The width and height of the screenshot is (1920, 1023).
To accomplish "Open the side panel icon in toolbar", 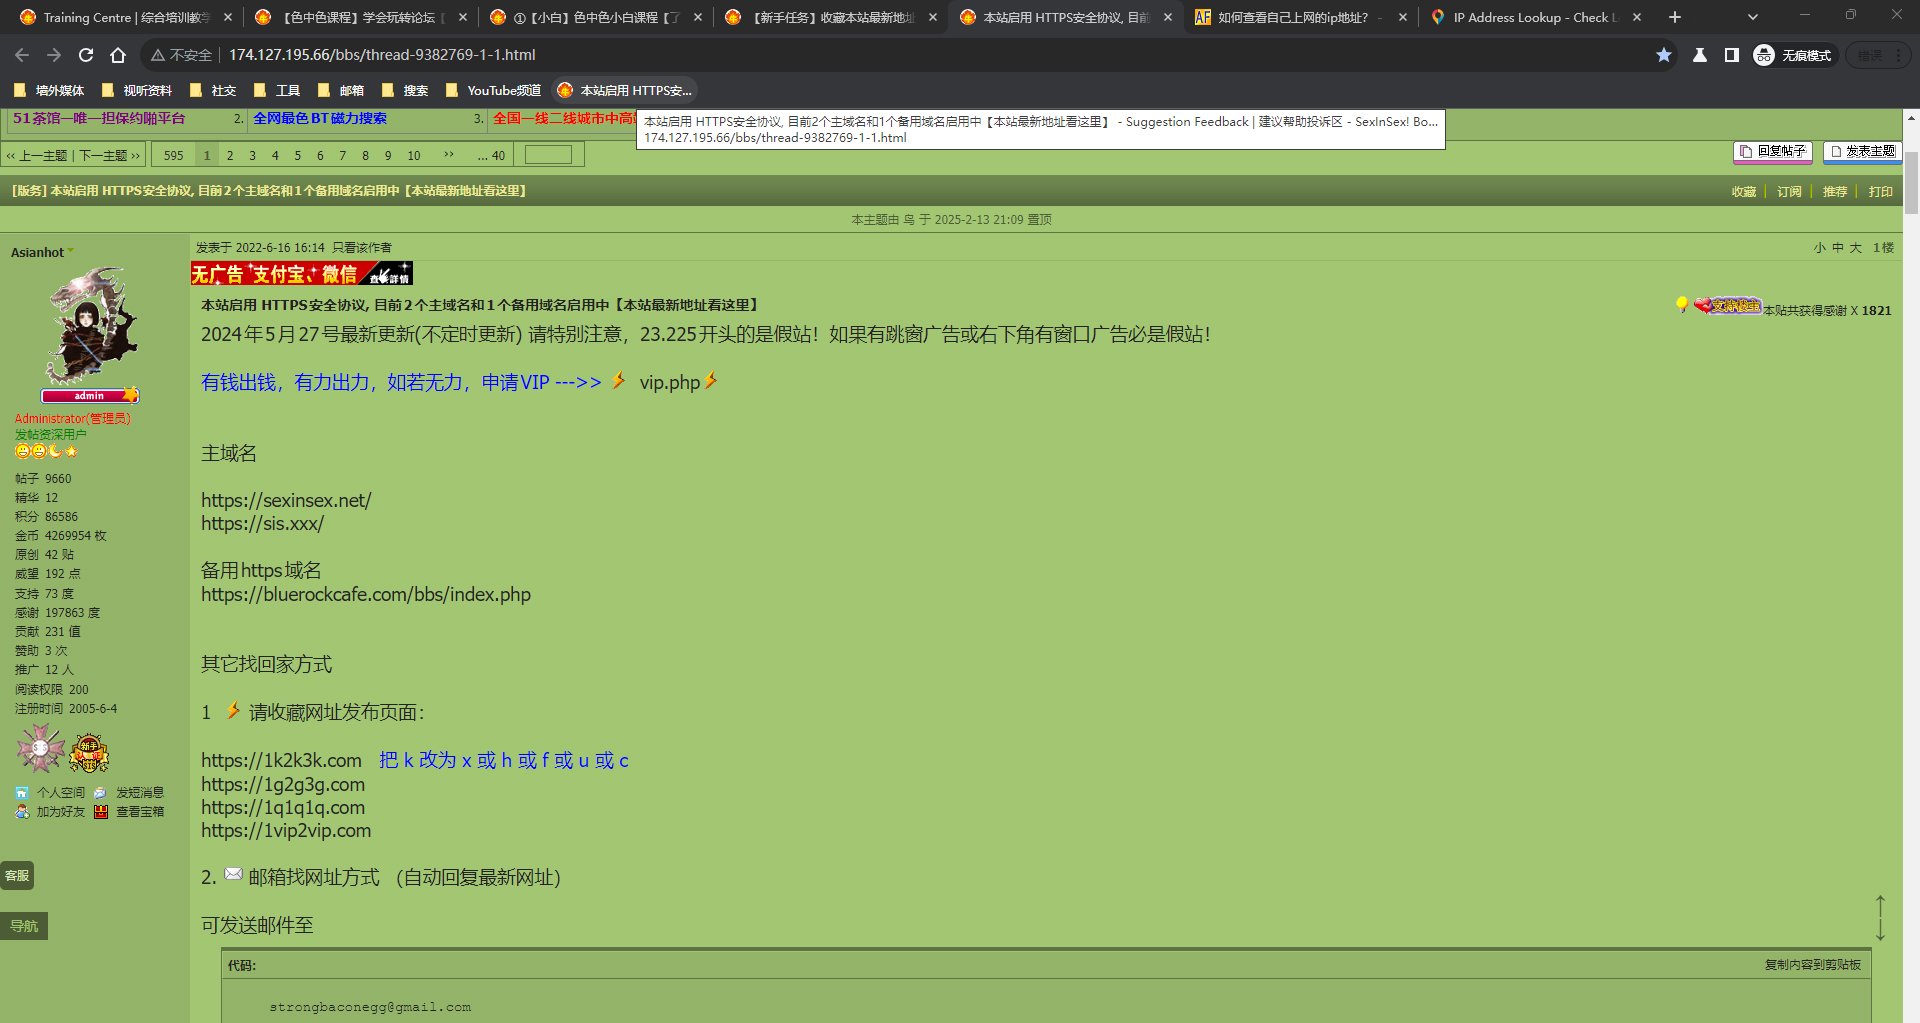I will [x=1731, y=55].
